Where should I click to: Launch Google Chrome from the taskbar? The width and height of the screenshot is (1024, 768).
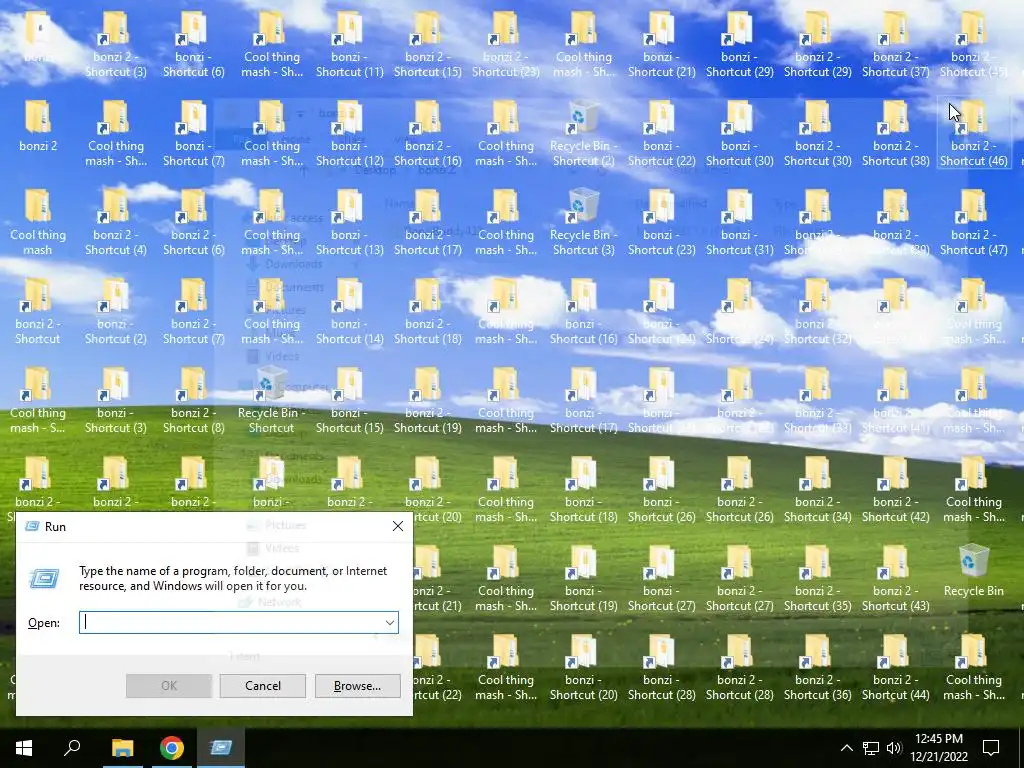(172, 748)
